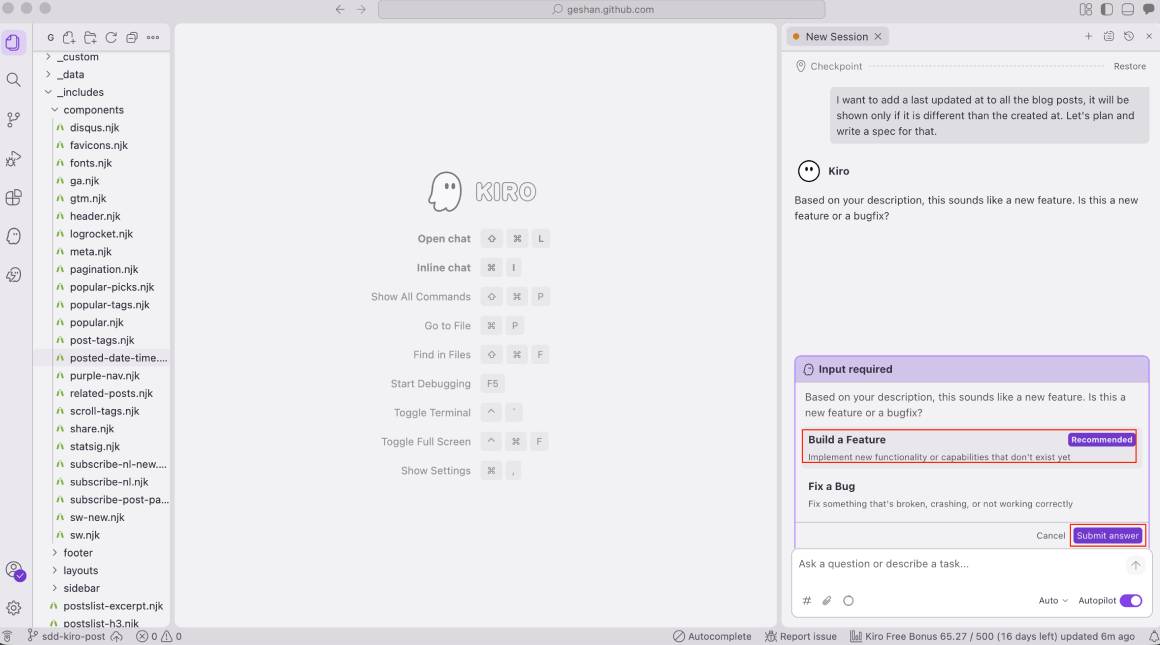Open the Extensions view
This screenshot has height=645, width=1160.
(13, 197)
